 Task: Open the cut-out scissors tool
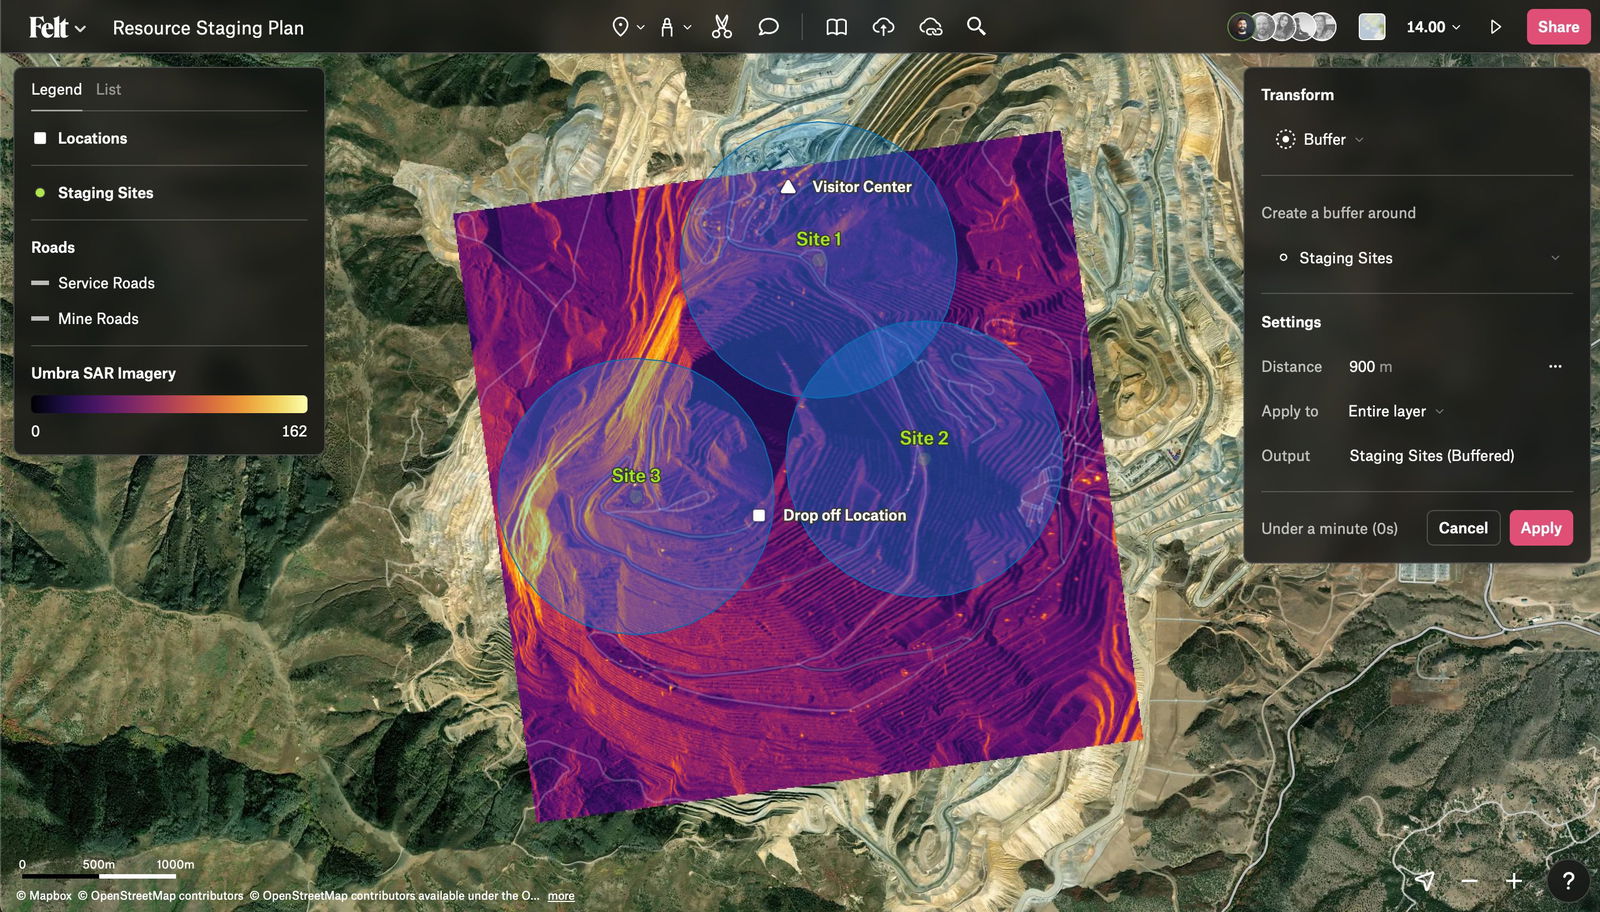pyautogui.click(x=722, y=27)
